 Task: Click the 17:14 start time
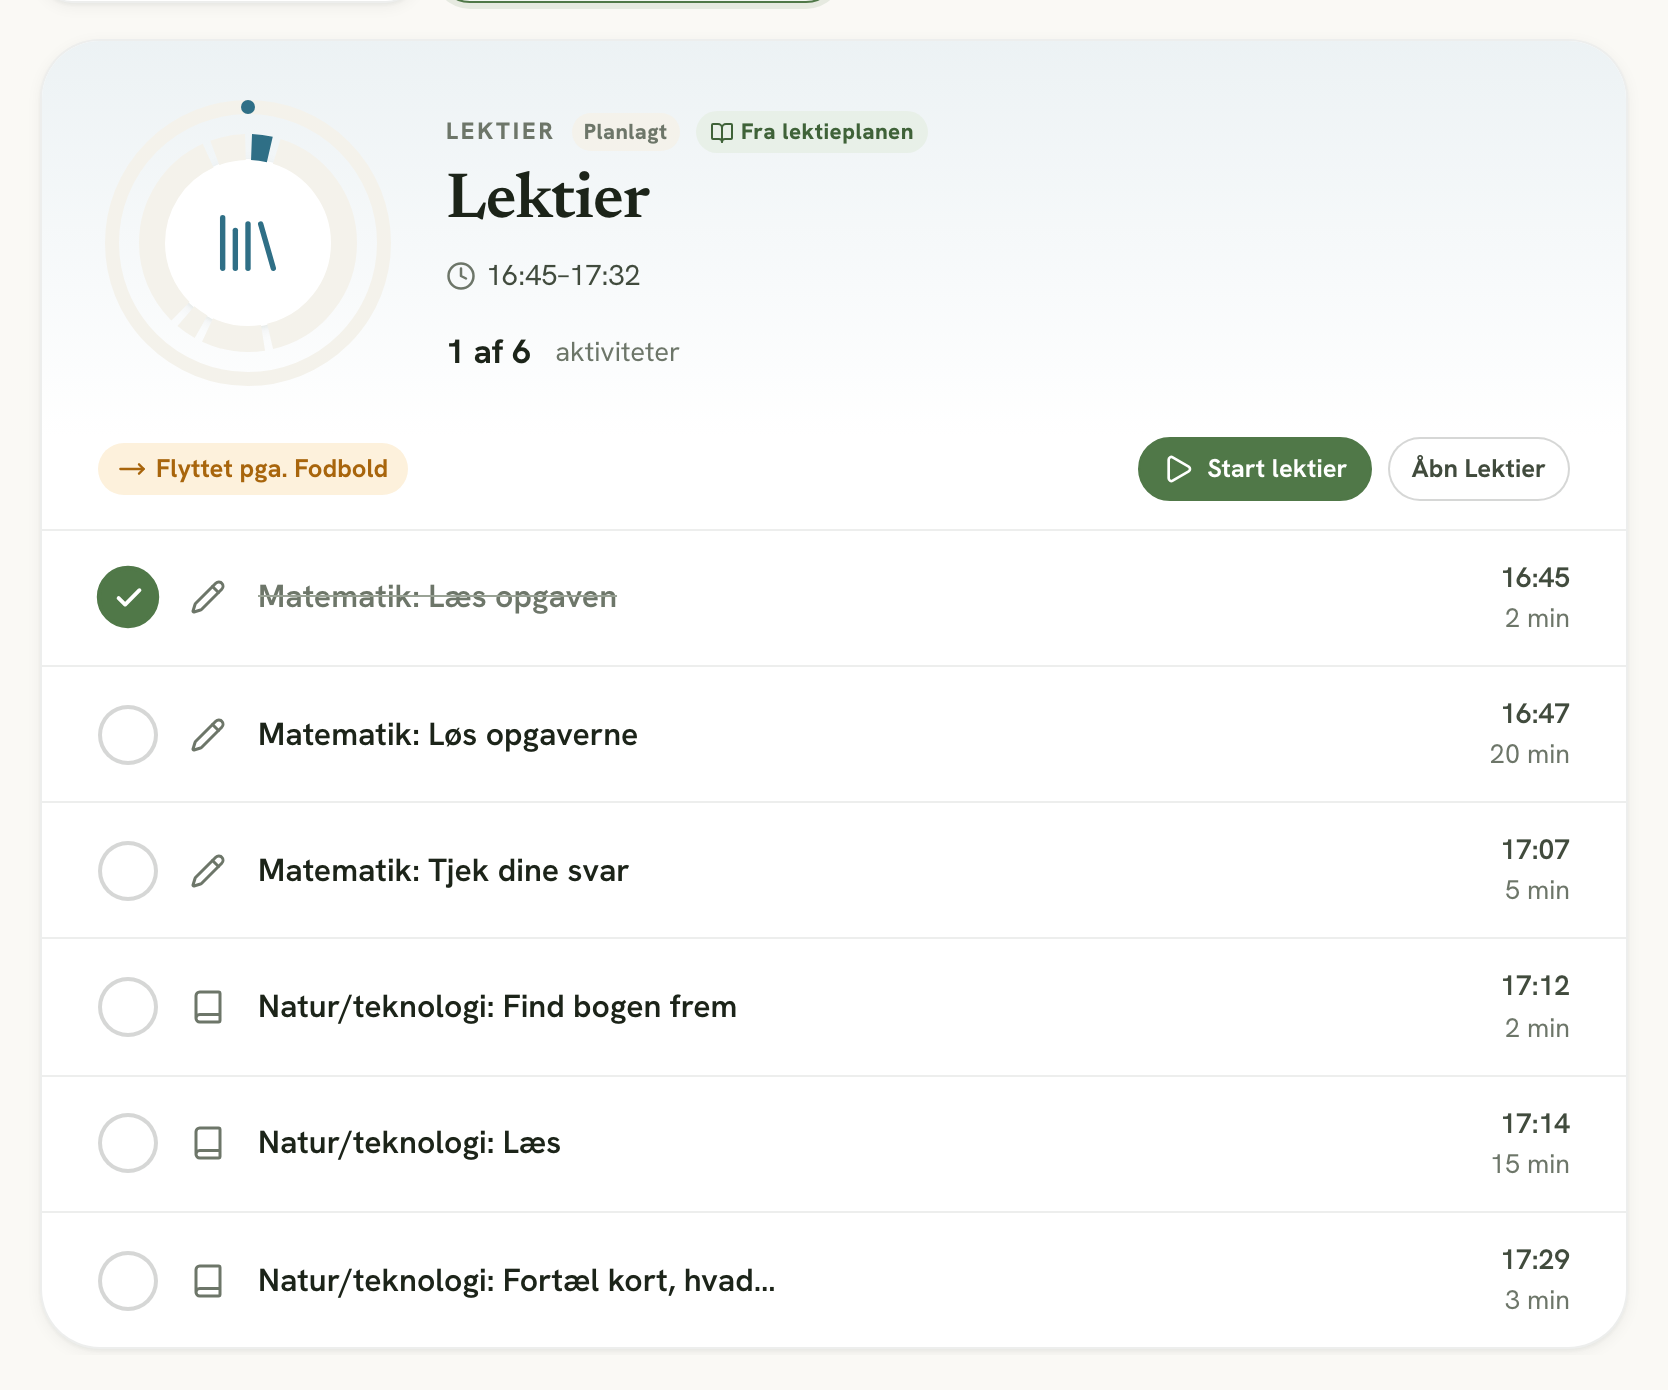coord(1535,1124)
